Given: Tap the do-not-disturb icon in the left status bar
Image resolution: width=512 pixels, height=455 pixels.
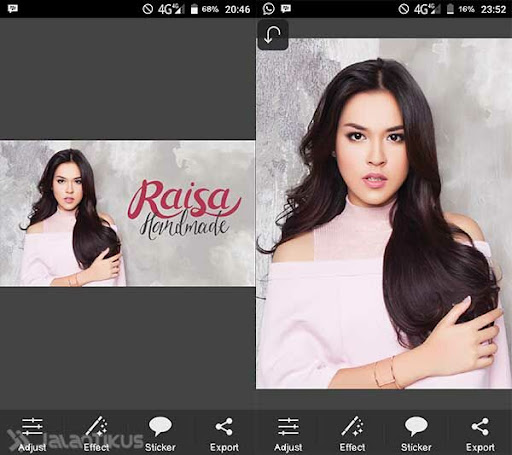Looking at the screenshot, I should pos(147,9).
